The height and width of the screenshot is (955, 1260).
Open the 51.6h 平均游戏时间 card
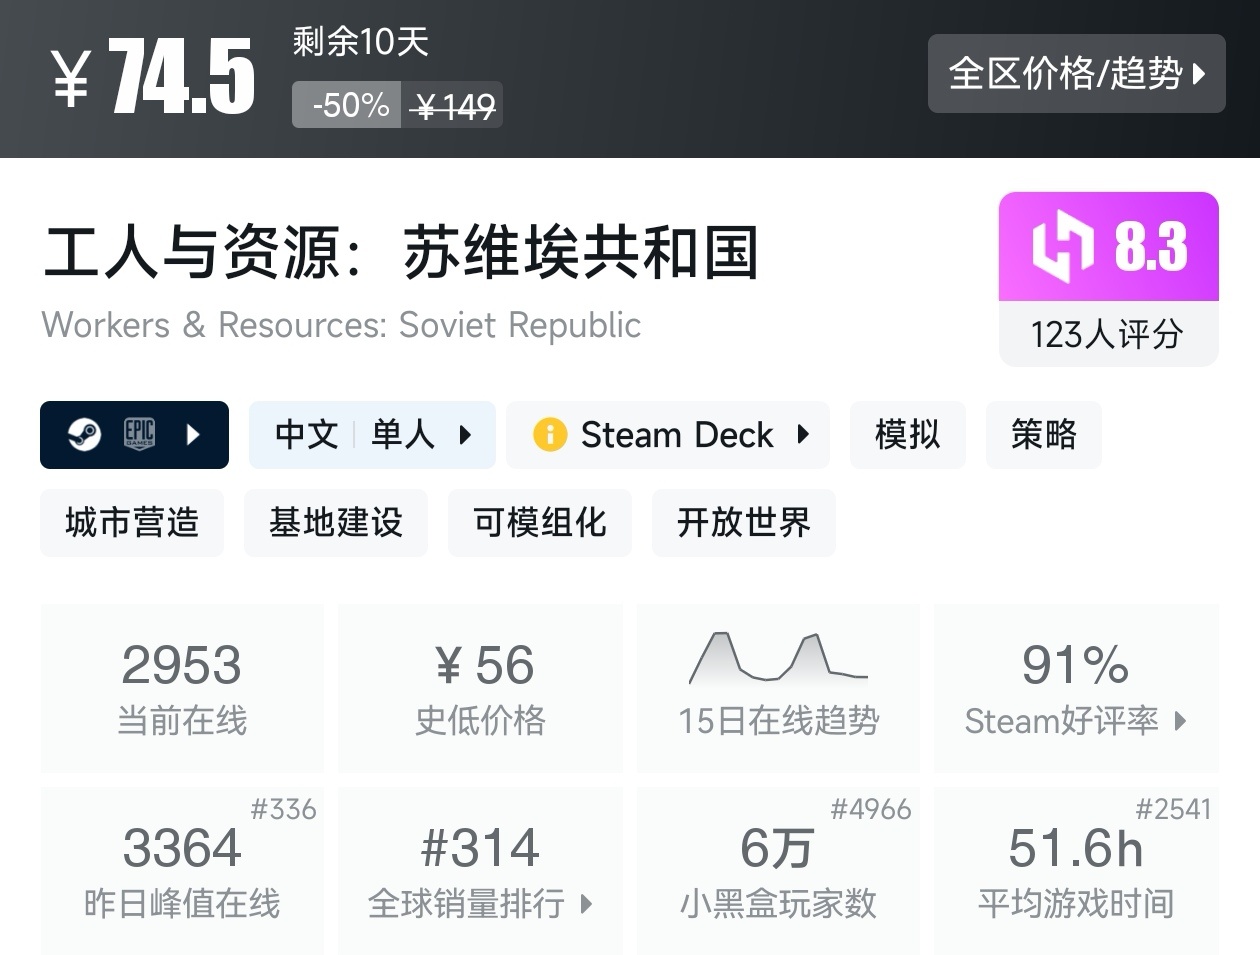[1076, 871]
